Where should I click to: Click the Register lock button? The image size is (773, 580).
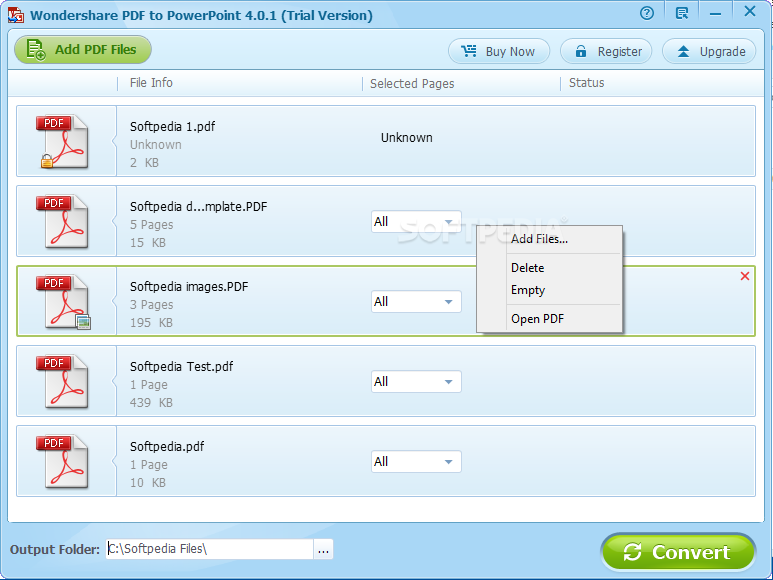pyautogui.click(x=606, y=51)
